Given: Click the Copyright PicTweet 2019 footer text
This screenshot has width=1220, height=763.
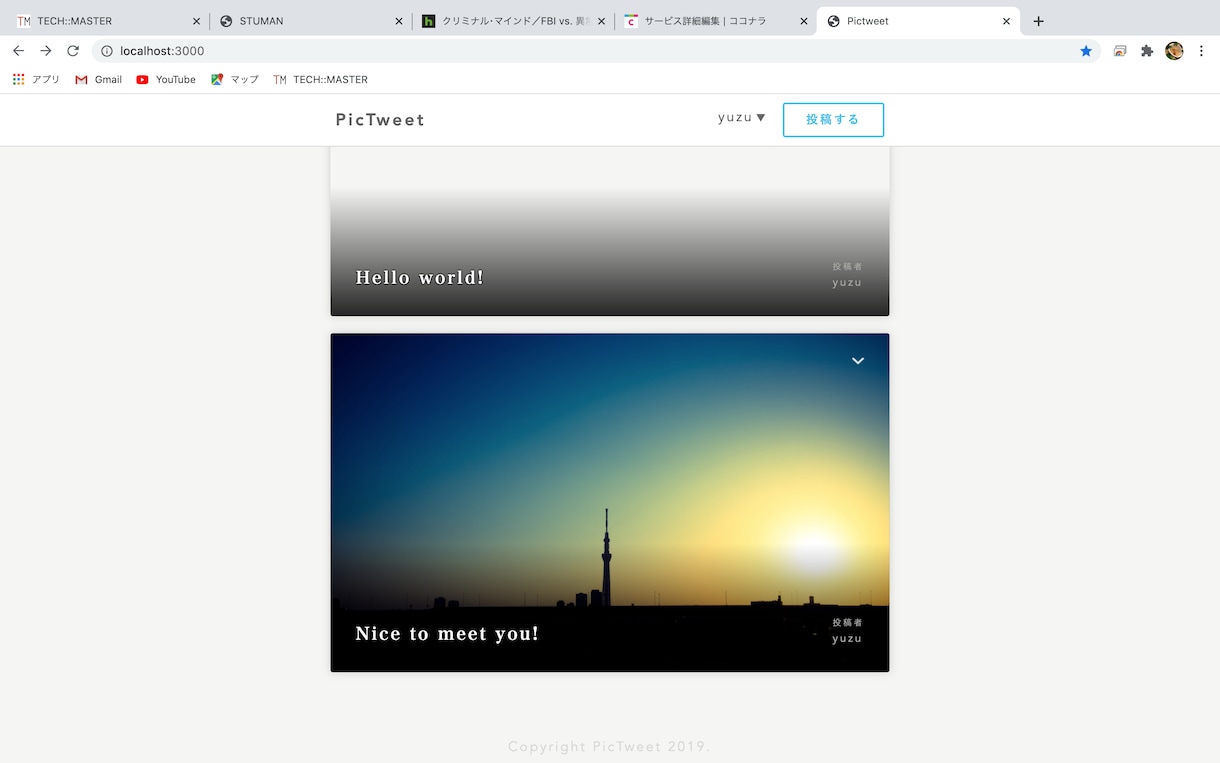Looking at the screenshot, I should tap(609, 747).
